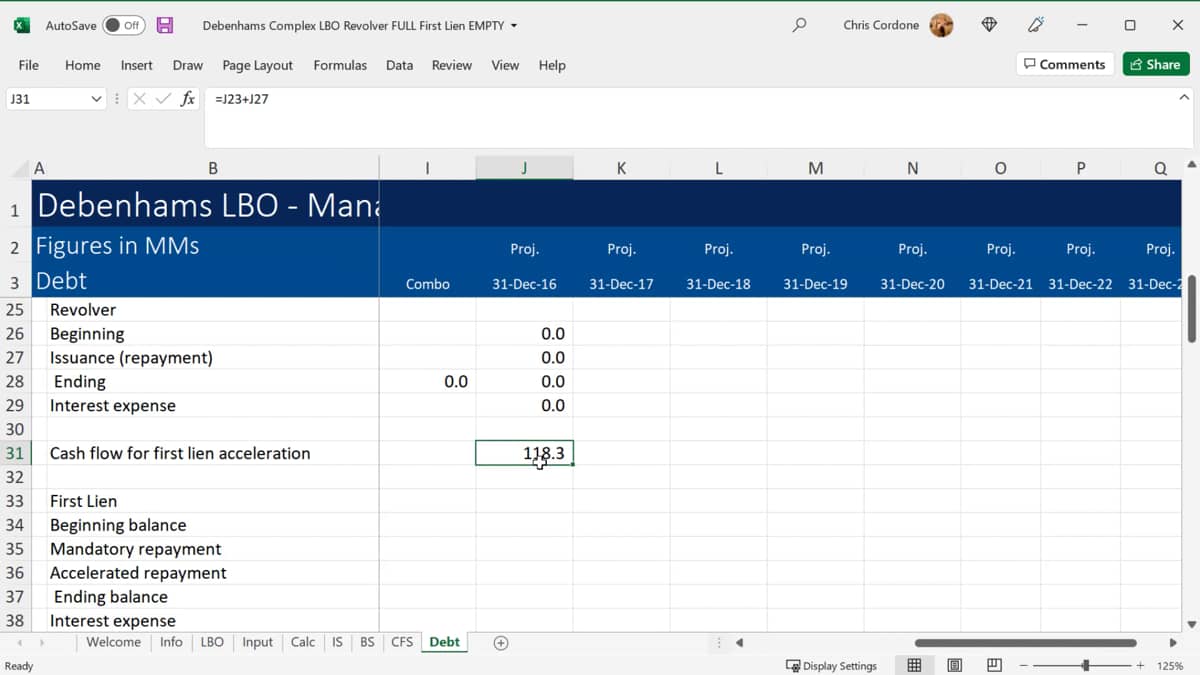Click the zoom in plus button
Viewport: 1200px width, 675px height.
pyautogui.click(x=1140, y=665)
